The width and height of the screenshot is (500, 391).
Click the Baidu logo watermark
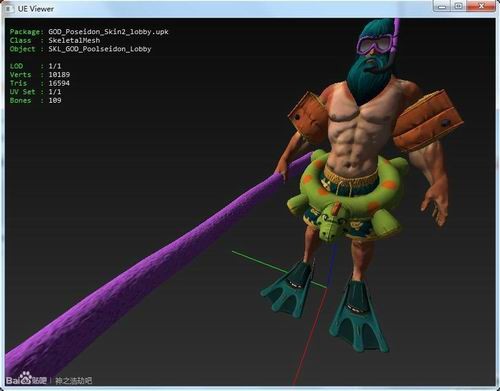click(x=26, y=379)
